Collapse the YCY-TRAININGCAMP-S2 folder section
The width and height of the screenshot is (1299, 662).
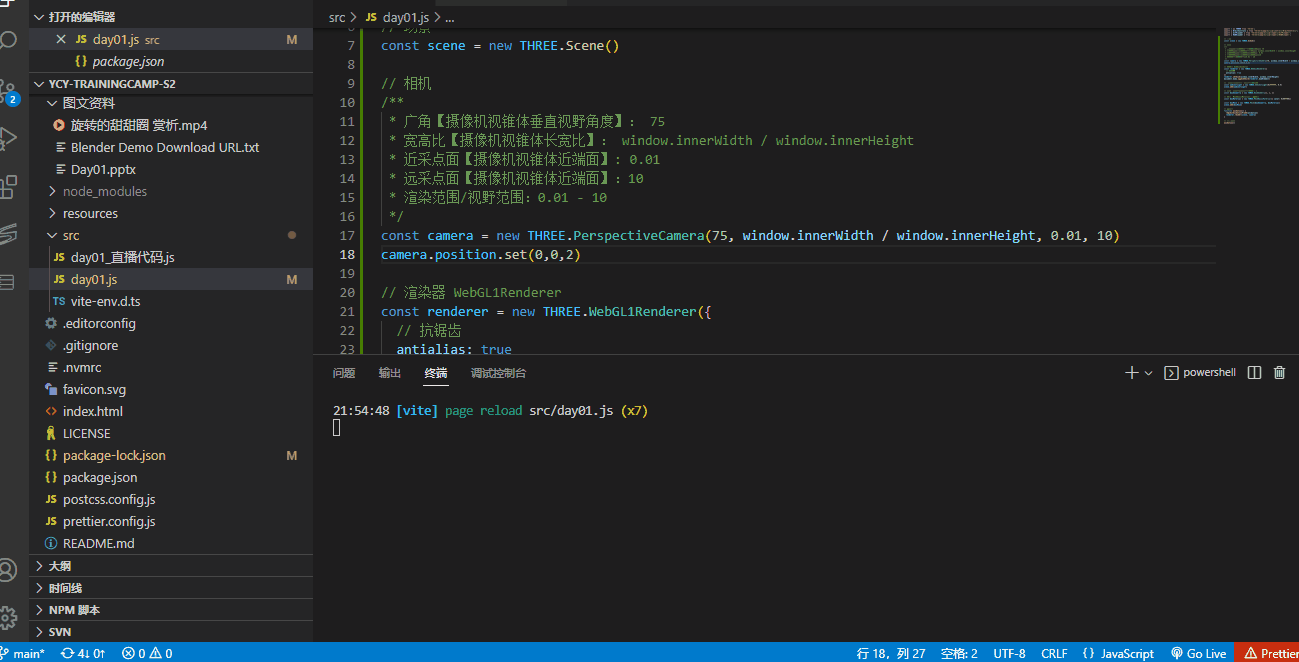tap(171, 84)
